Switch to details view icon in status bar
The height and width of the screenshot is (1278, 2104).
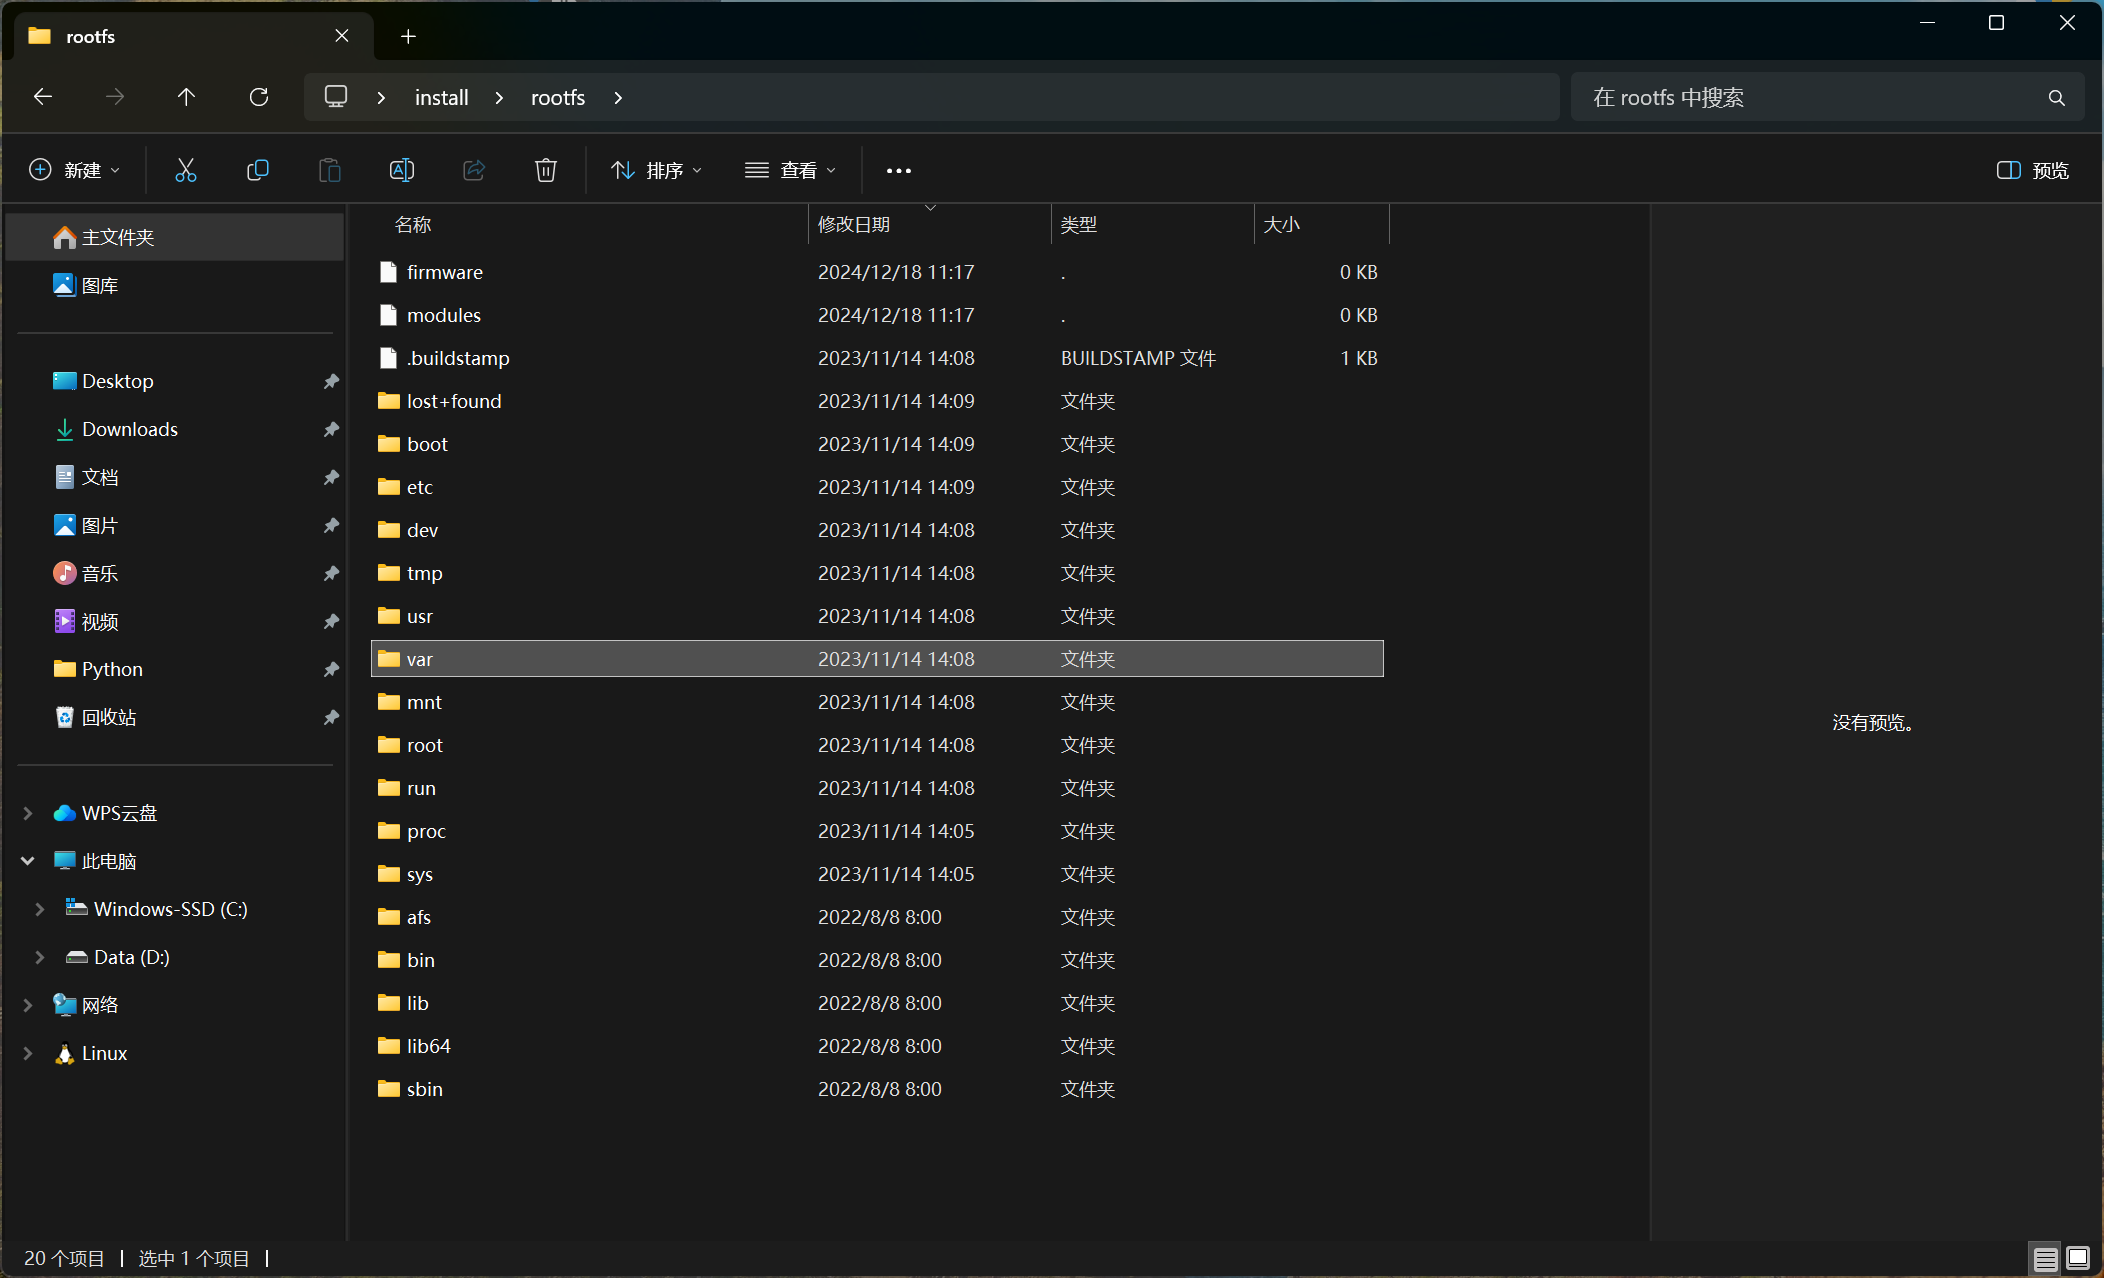coord(2046,1259)
